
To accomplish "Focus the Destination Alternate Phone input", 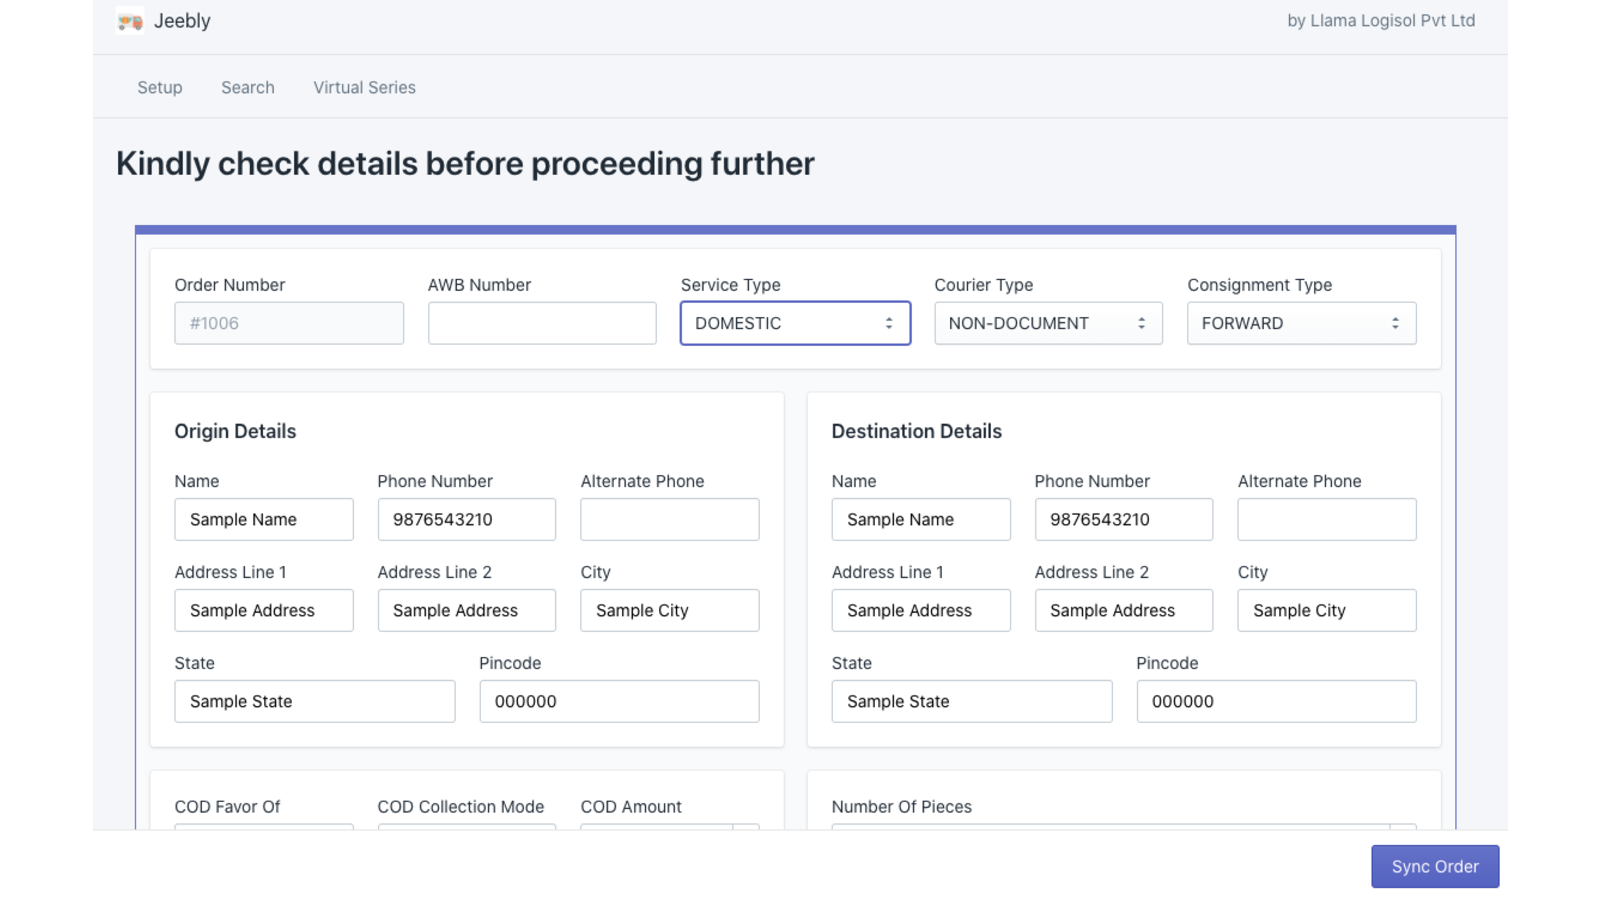I will point(1326,519).
